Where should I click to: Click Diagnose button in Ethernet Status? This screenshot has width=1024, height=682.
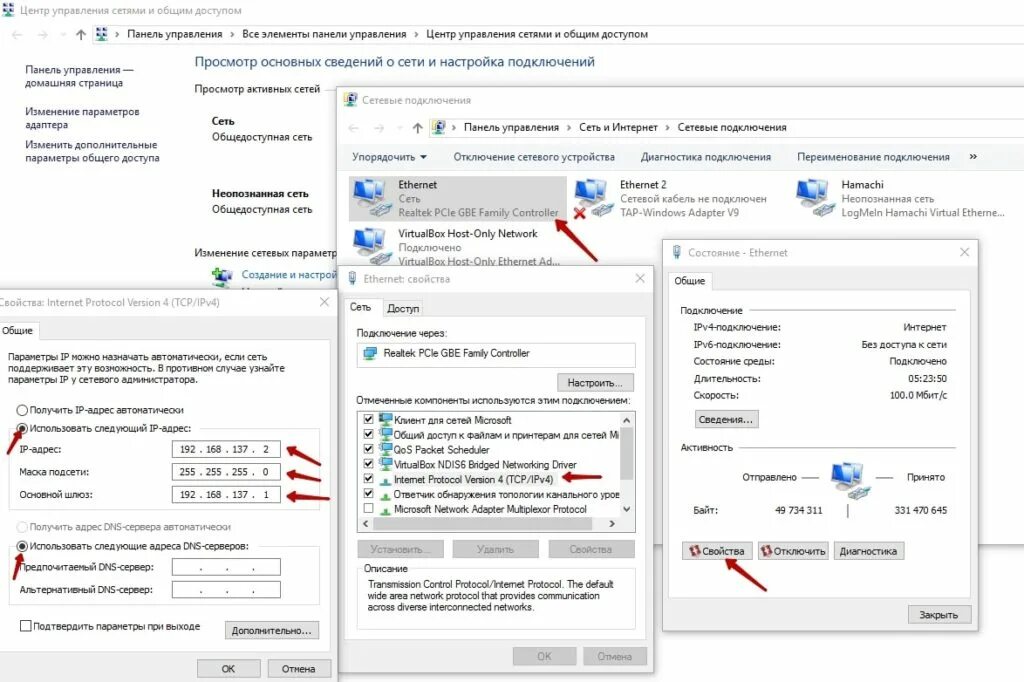[868, 551]
